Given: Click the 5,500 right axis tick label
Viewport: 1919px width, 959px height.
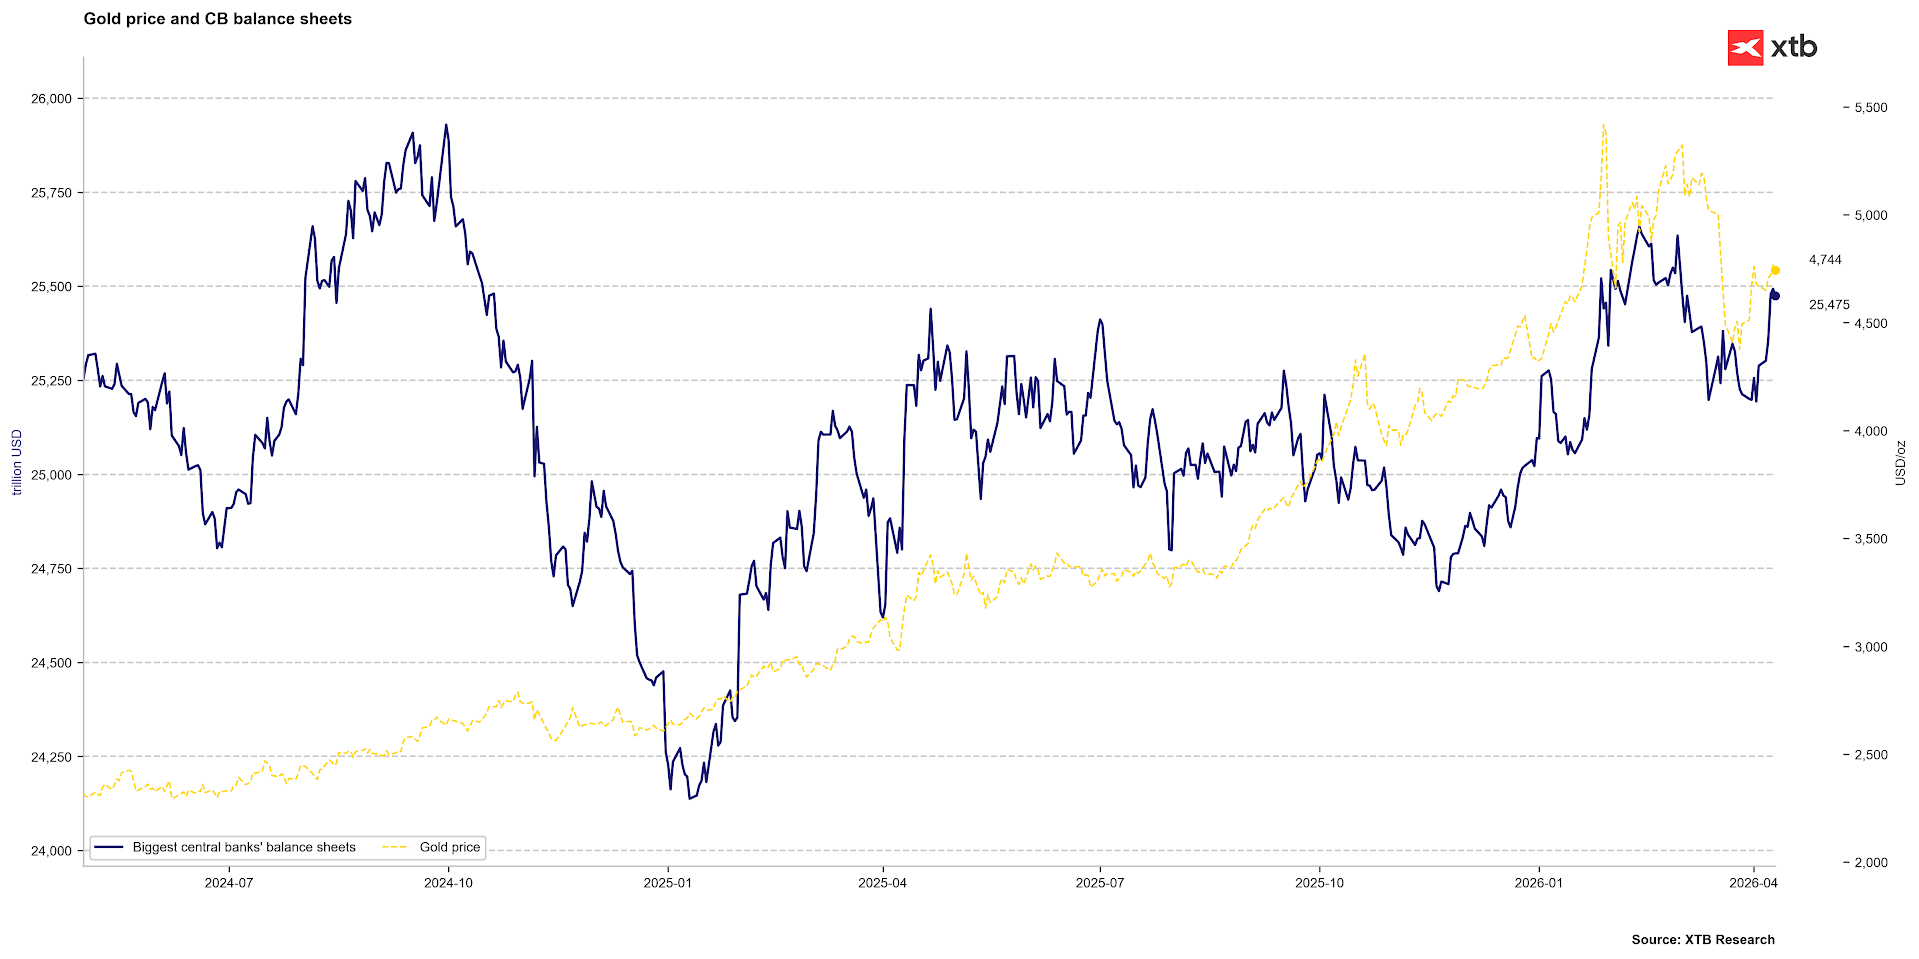Looking at the screenshot, I should (x=1865, y=108).
